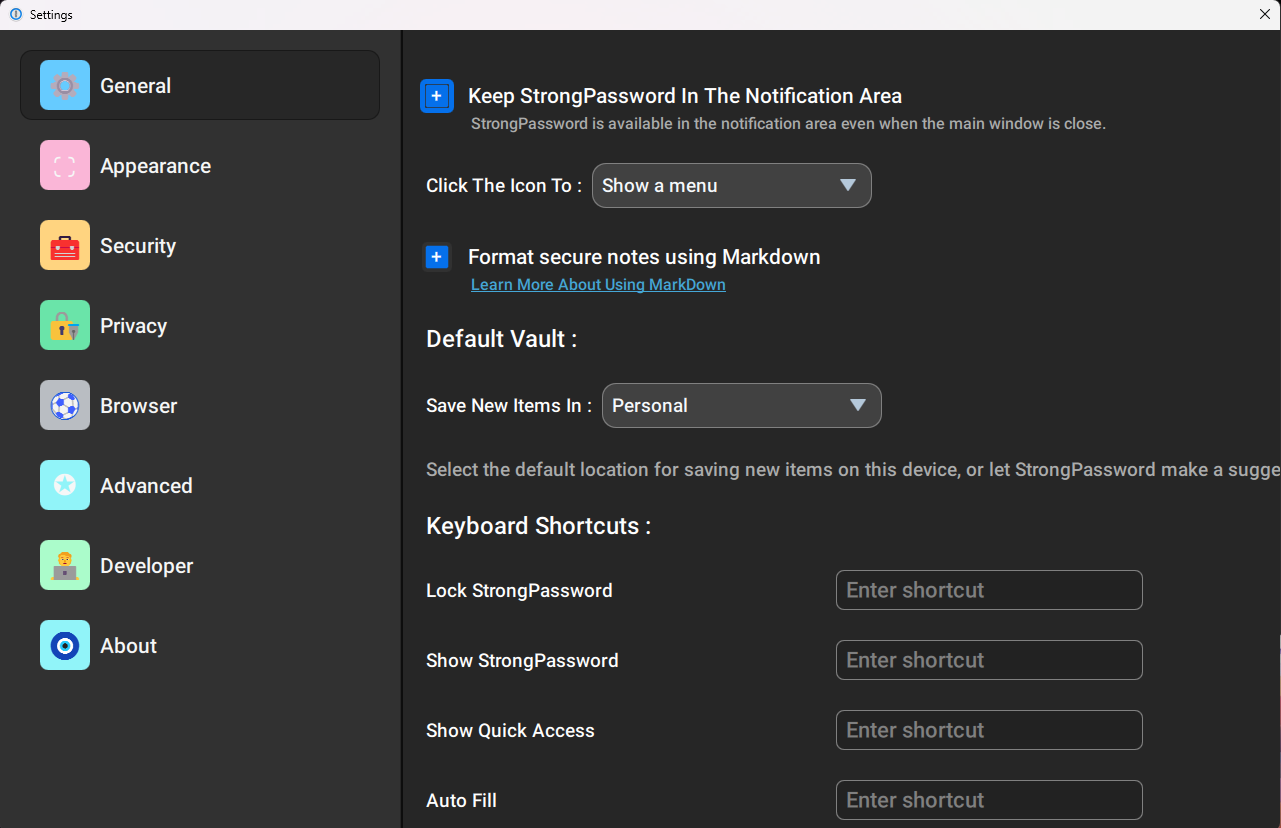The width and height of the screenshot is (1281, 828).
Task: Switch to the Appearance settings tab
Action: point(155,166)
